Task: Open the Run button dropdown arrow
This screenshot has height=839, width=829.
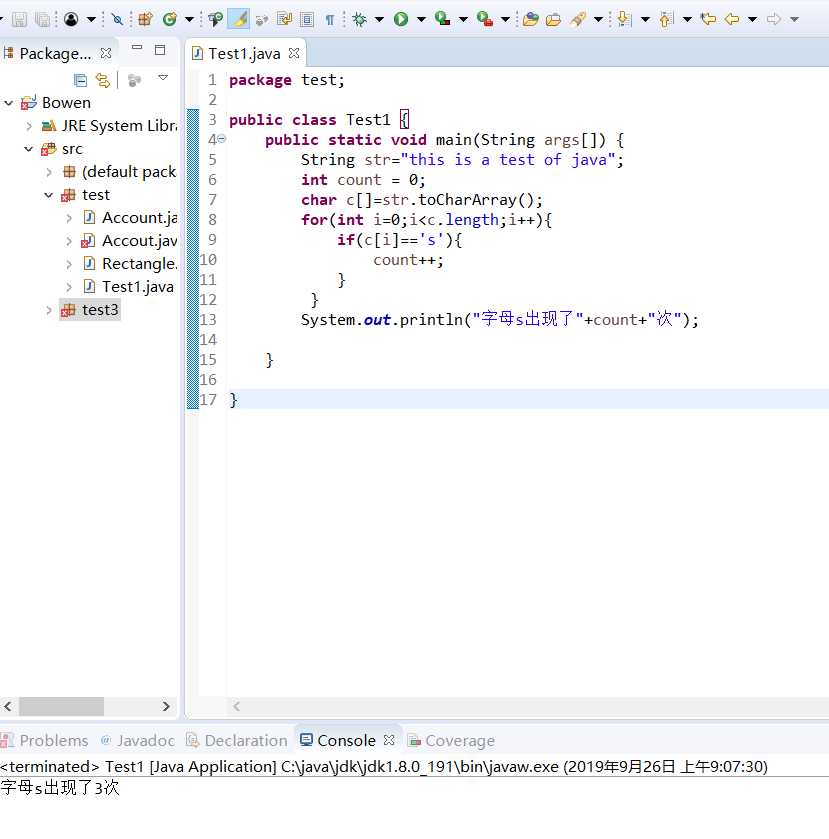Action: 420,19
